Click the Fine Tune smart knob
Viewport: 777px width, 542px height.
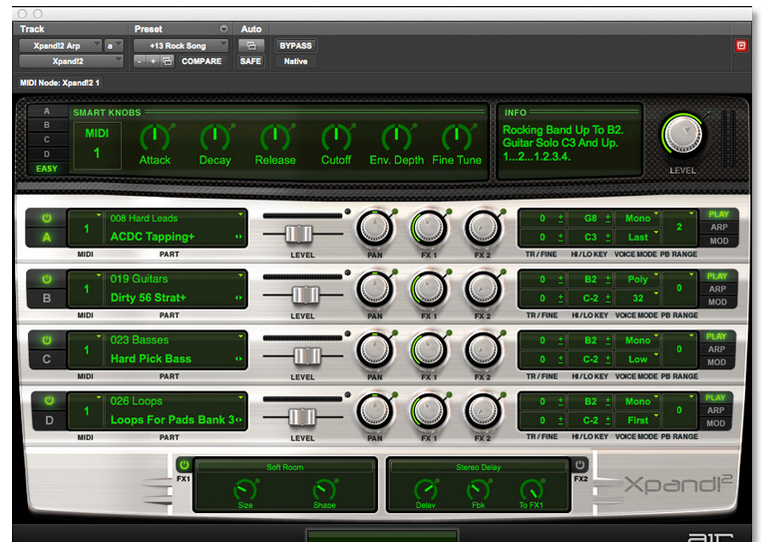coord(456,137)
